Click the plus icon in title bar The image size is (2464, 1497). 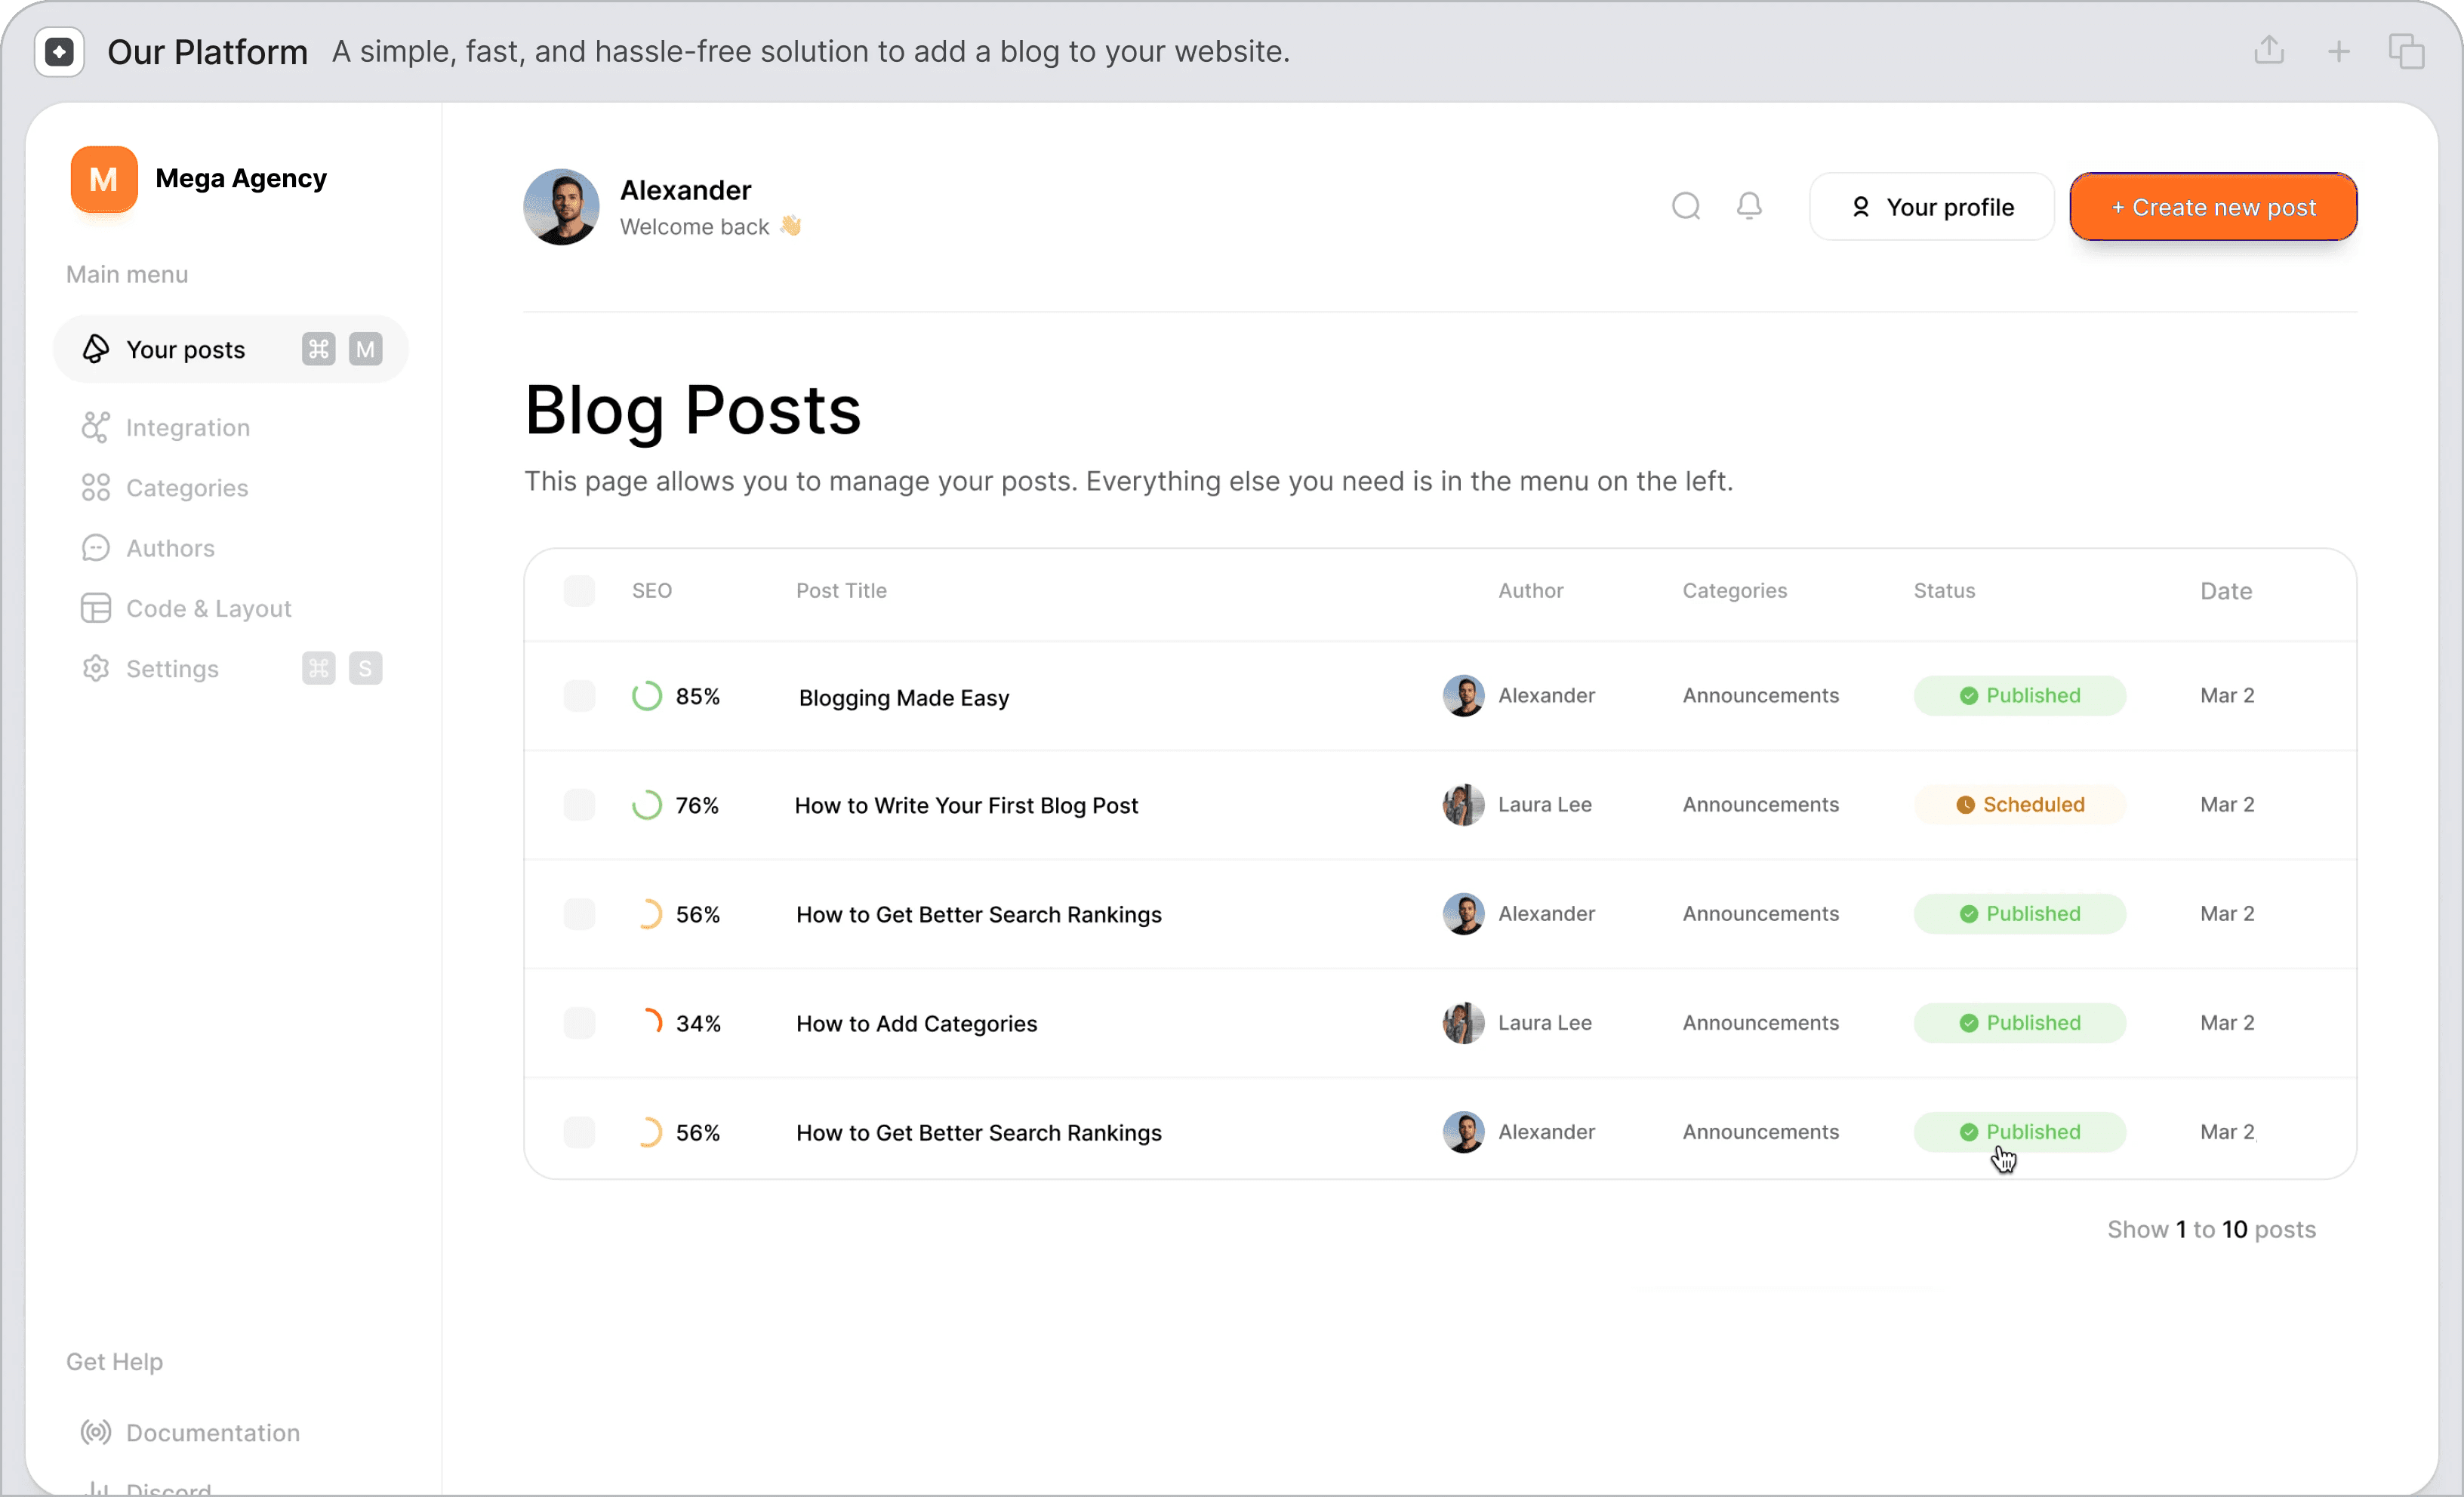2338,51
